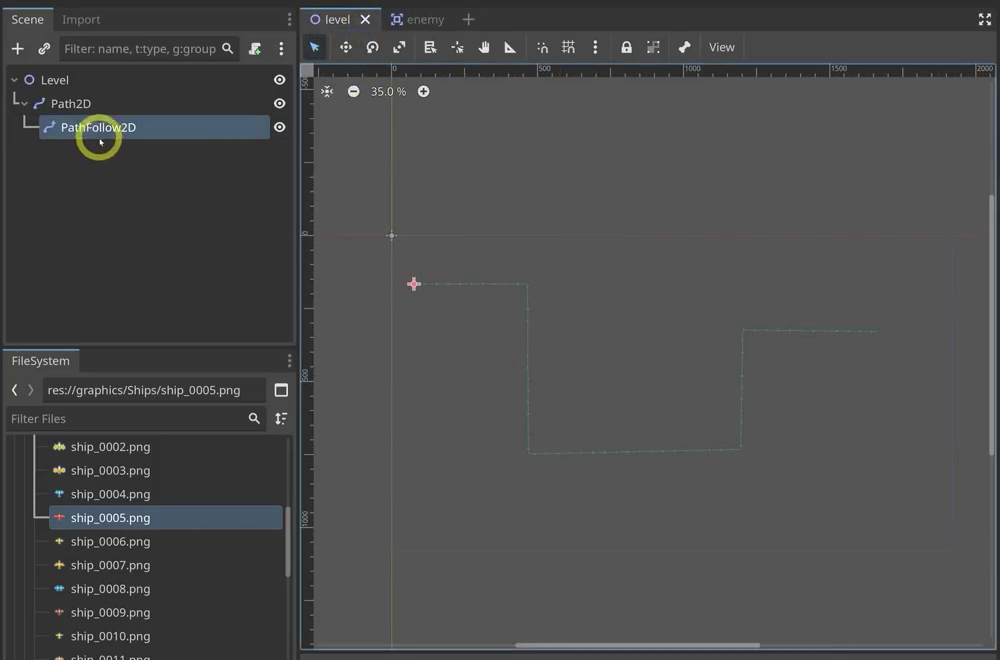Go to previous FileSystem folder

coord(15,390)
